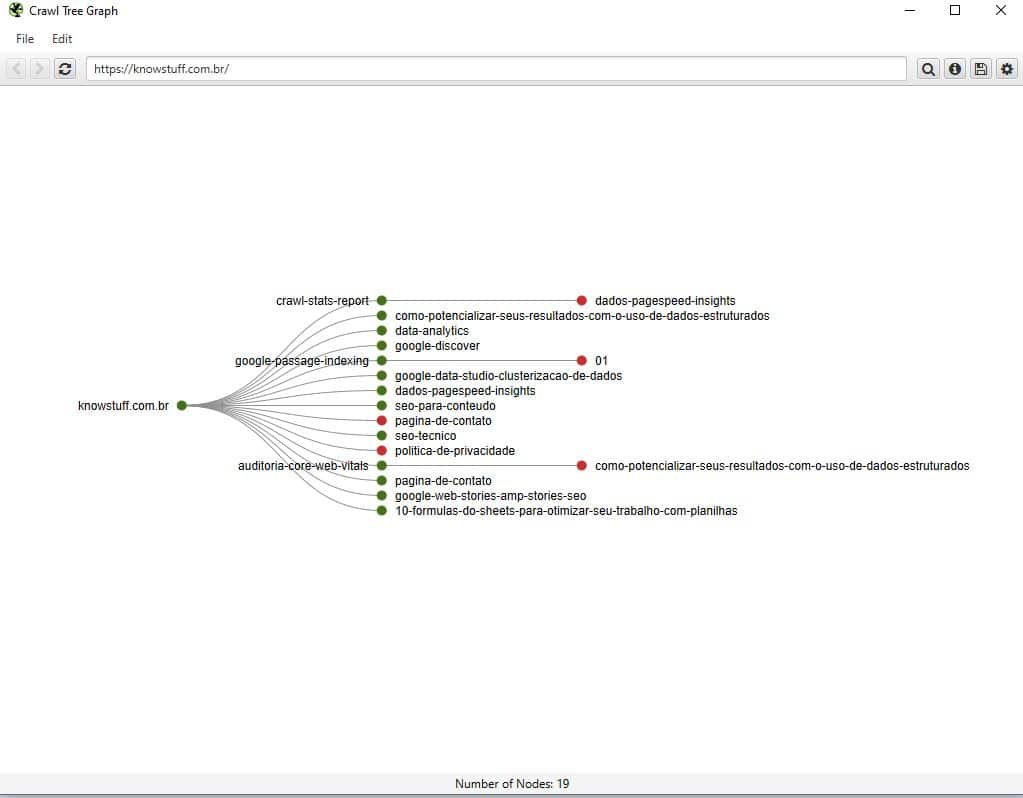Open the Edit menu
This screenshot has width=1023, height=798.
click(x=62, y=39)
